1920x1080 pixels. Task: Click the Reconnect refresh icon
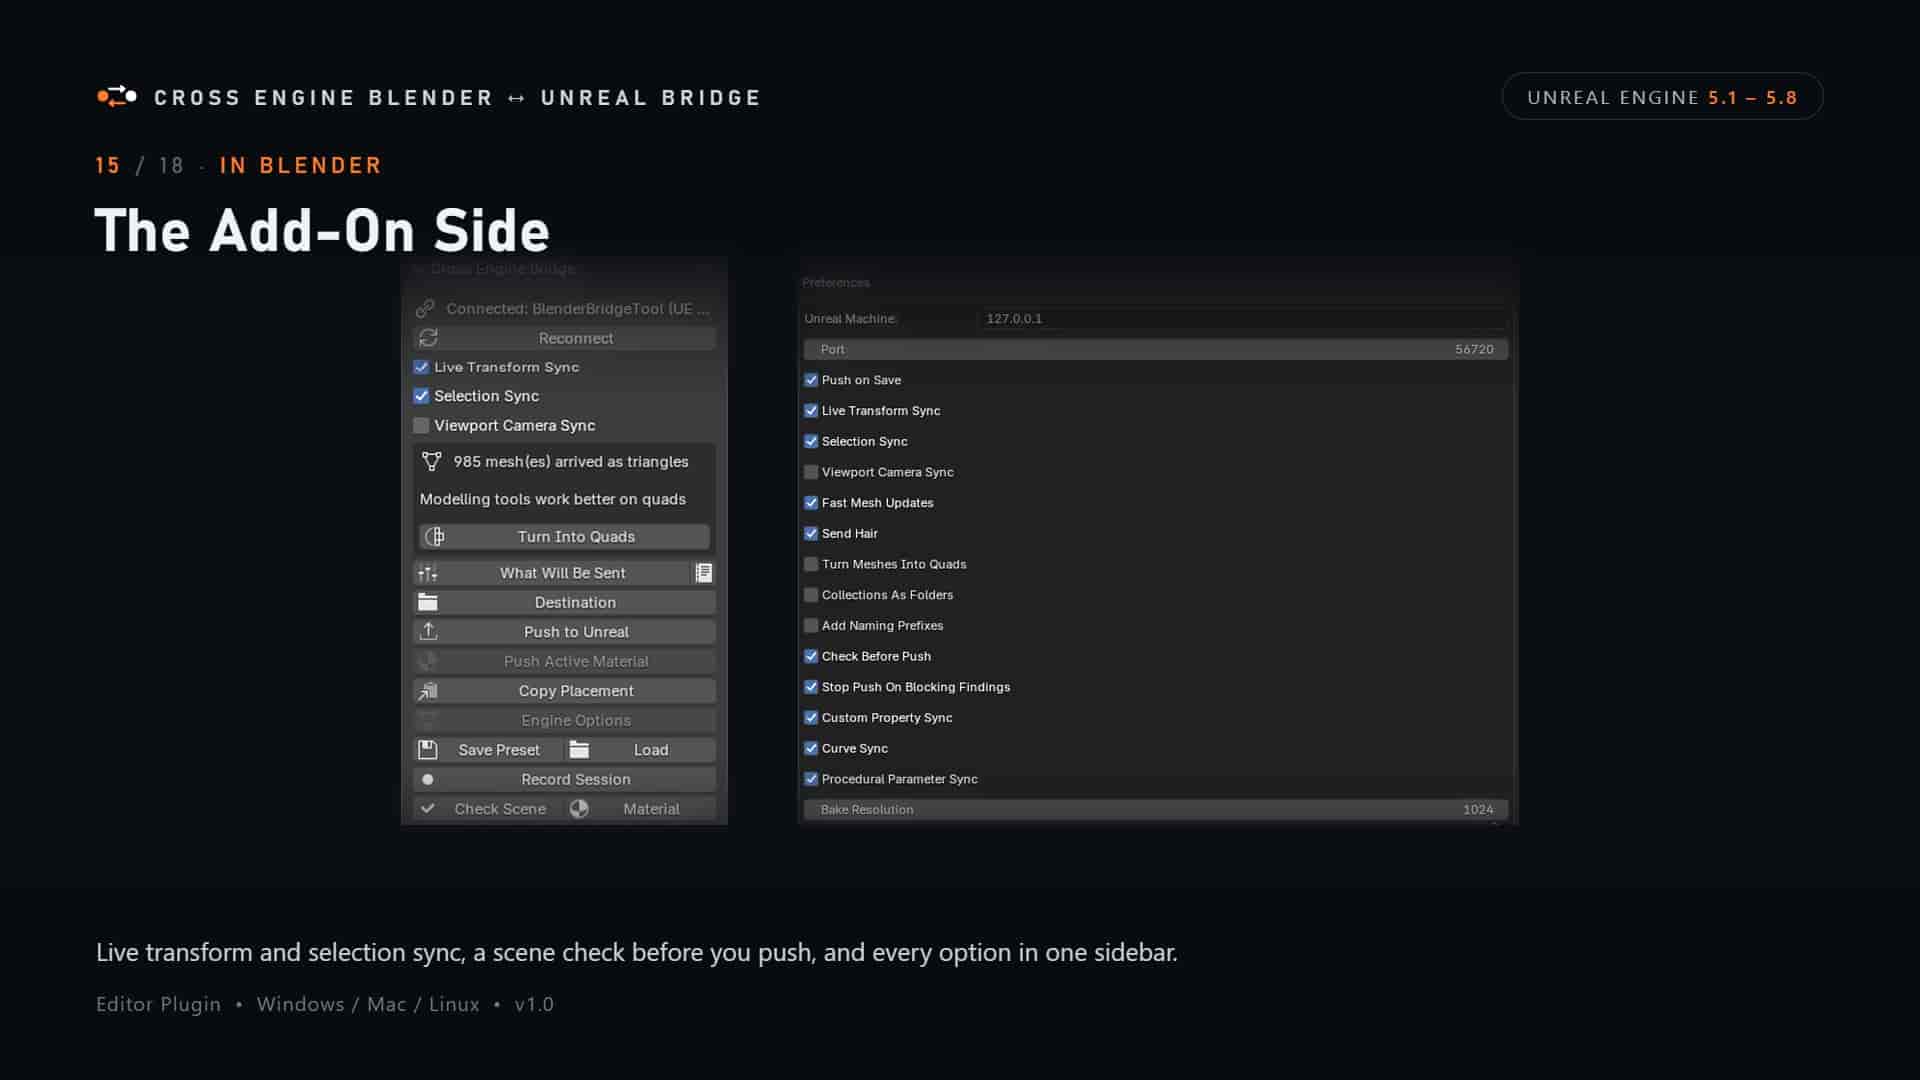pyautogui.click(x=429, y=338)
